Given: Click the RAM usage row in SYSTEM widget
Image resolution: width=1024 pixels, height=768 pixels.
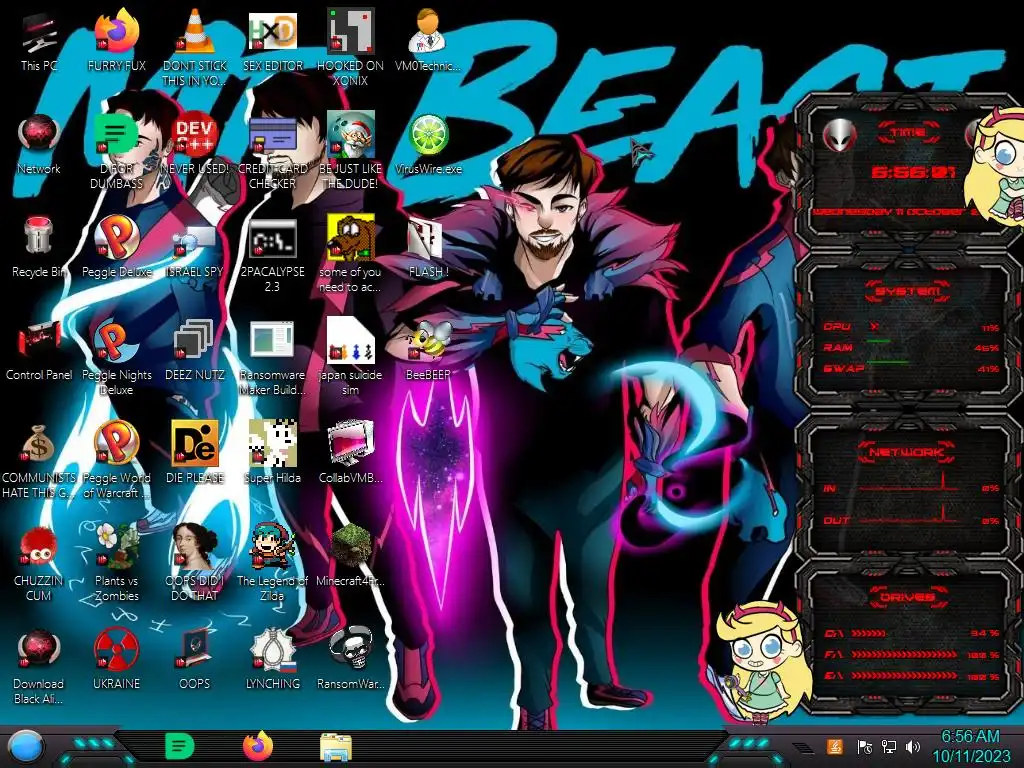Looking at the screenshot, I should click(x=911, y=347).
